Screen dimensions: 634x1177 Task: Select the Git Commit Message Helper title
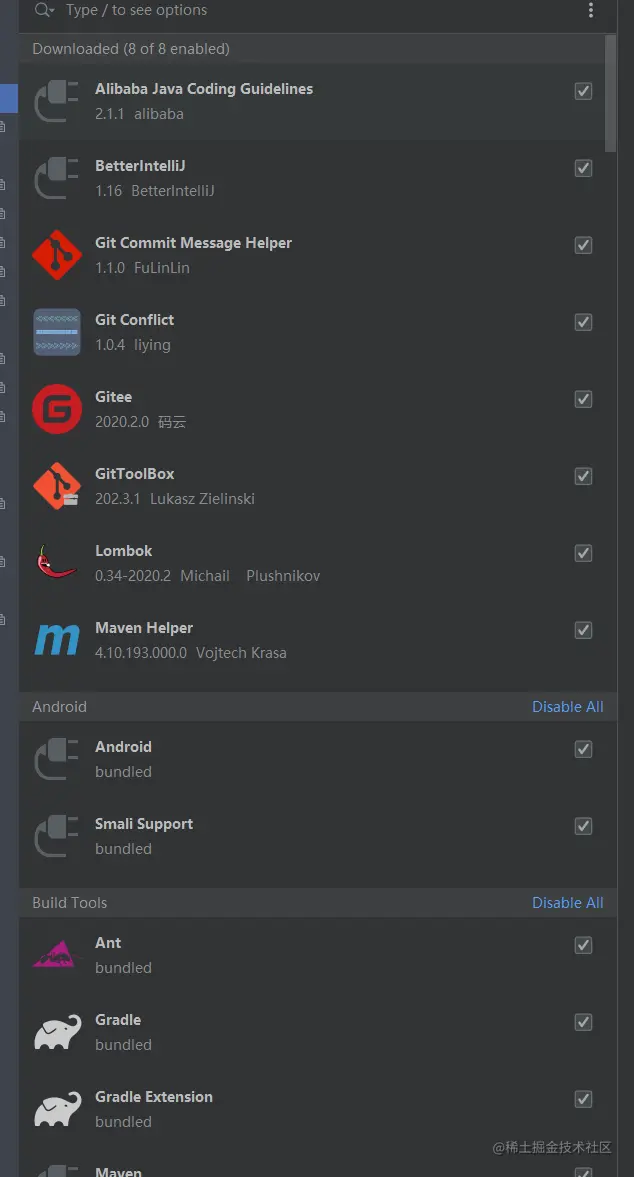coord(194,242)
